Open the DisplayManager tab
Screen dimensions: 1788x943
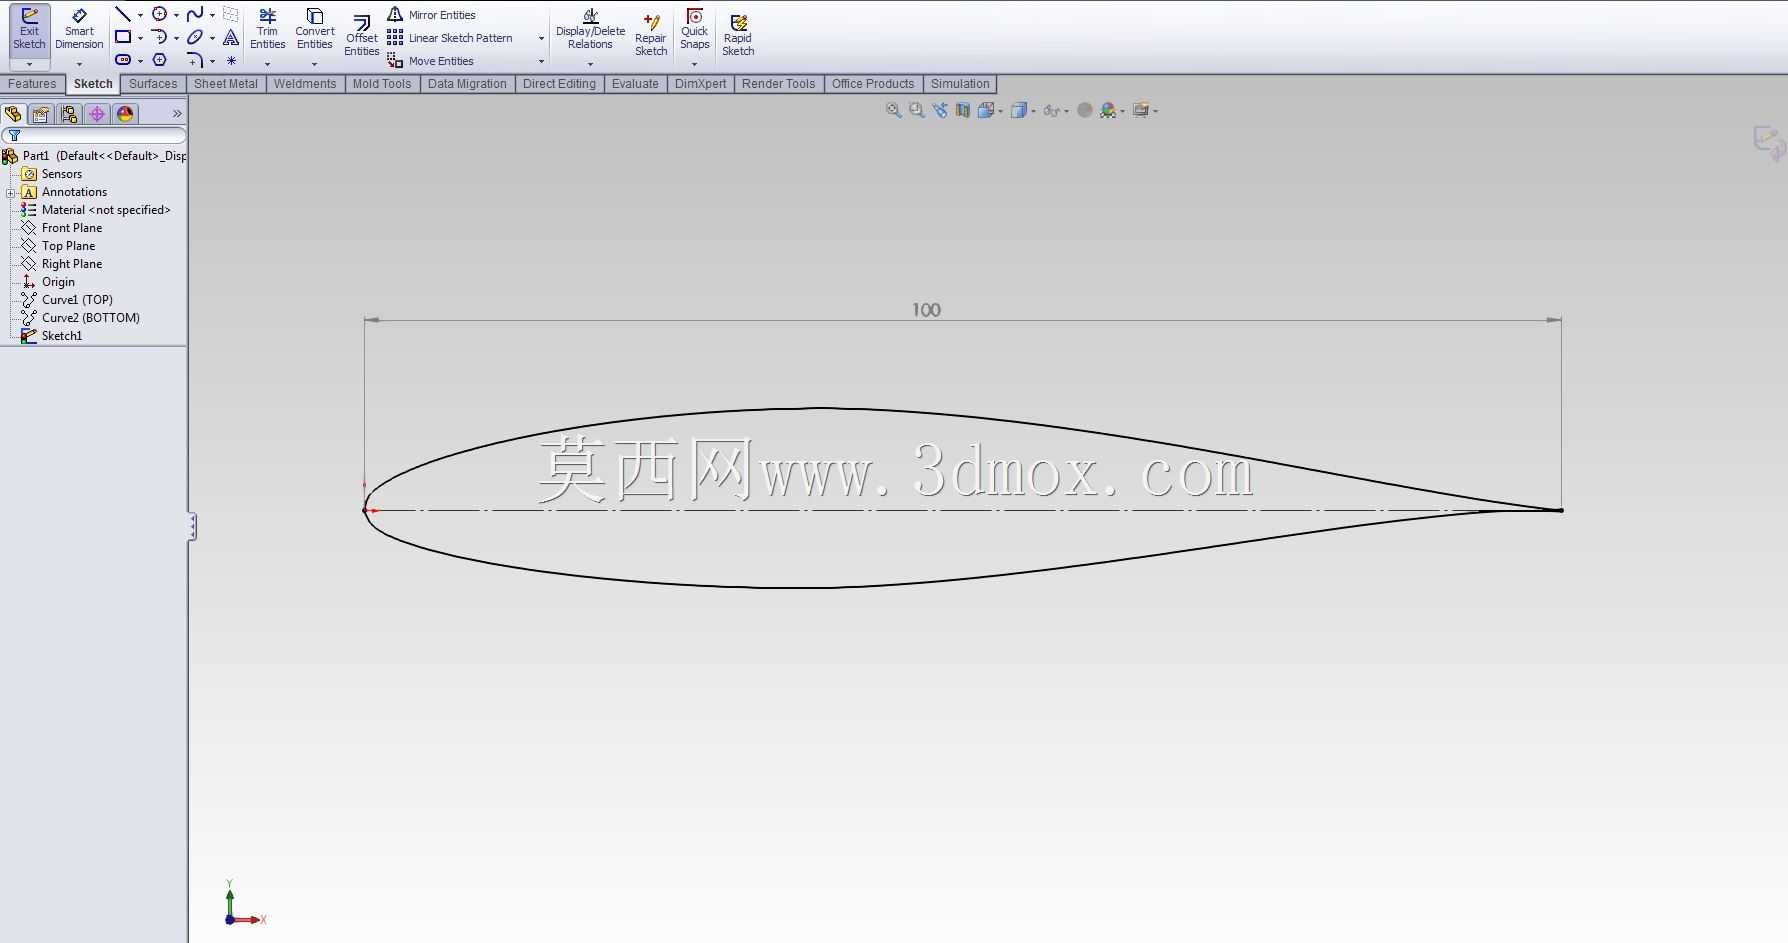tap(125, 114)
